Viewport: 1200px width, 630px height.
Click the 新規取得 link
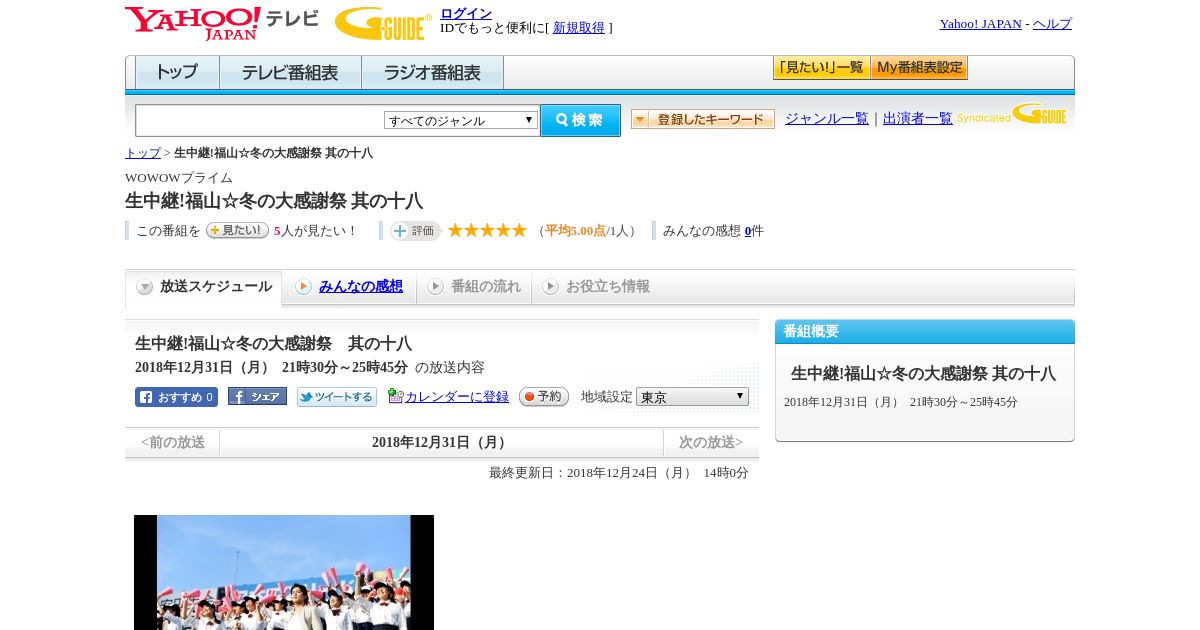579,28
